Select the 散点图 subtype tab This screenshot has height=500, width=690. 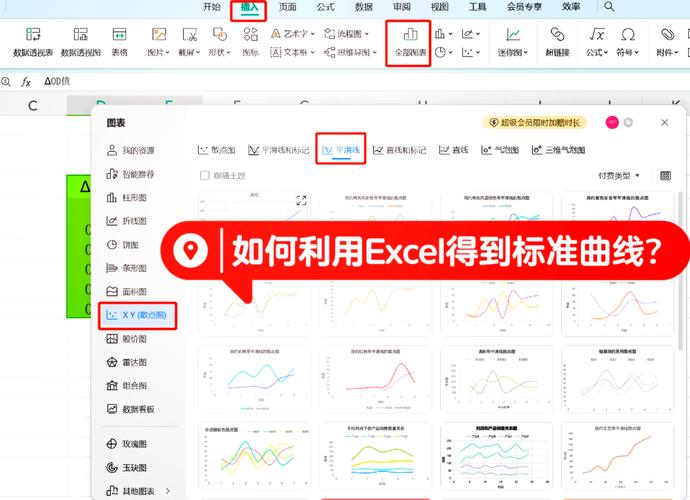point(217,150)
